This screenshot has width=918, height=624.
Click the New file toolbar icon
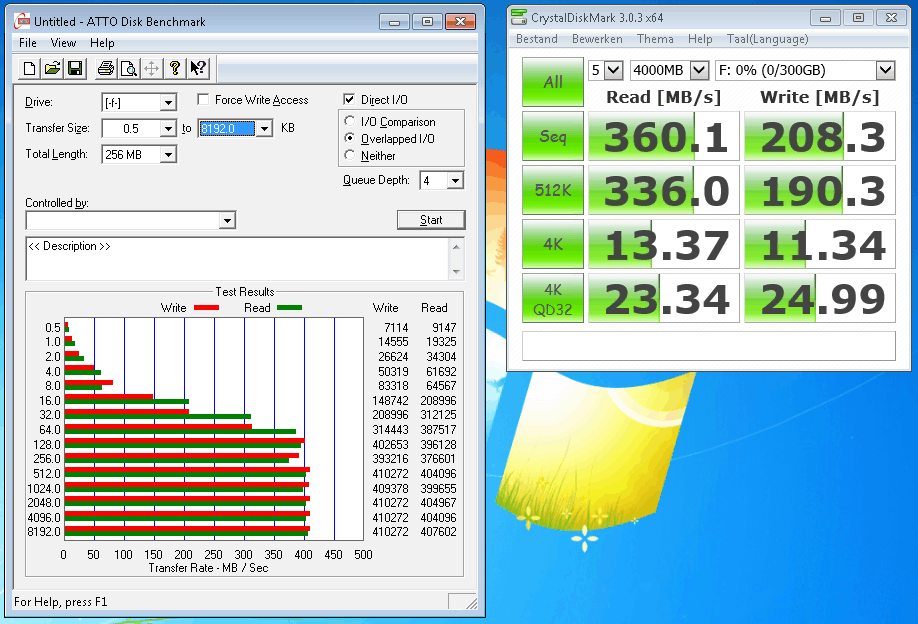[x=29, y=68]
